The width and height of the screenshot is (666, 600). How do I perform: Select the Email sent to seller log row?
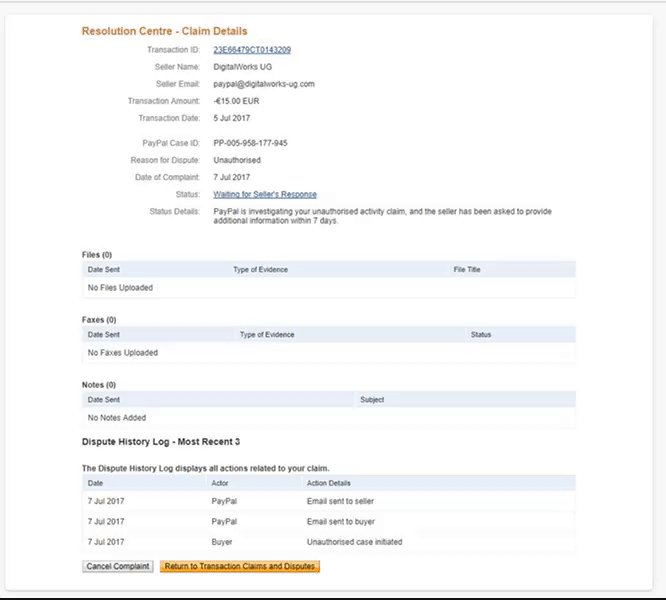click(329, 501)
